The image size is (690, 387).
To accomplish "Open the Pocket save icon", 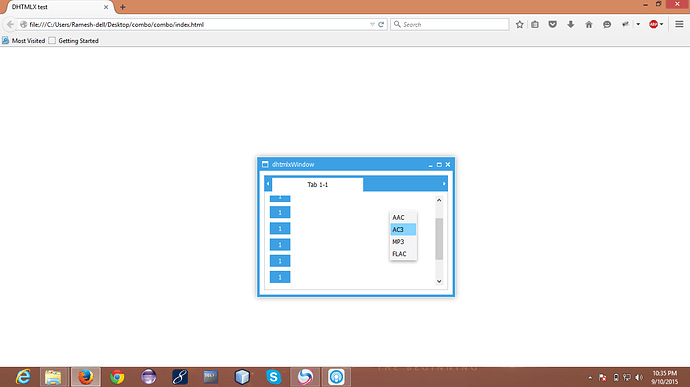I will pyautogui.click(x=553, y=25).
